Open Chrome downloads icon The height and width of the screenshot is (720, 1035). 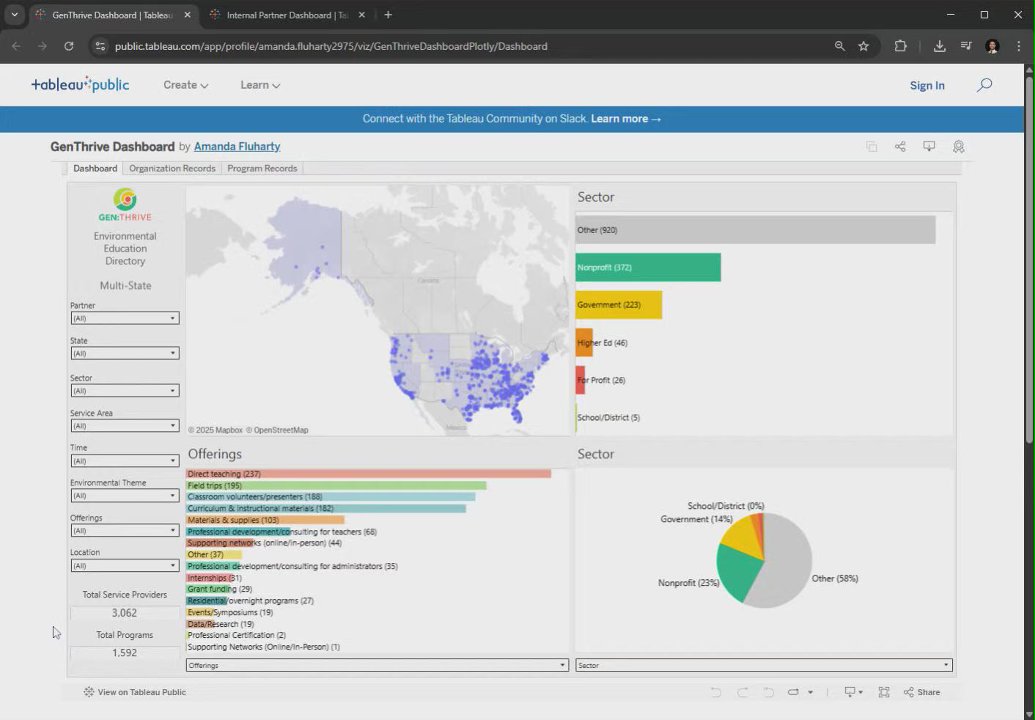pyautogui.click(x=939, y=46)
